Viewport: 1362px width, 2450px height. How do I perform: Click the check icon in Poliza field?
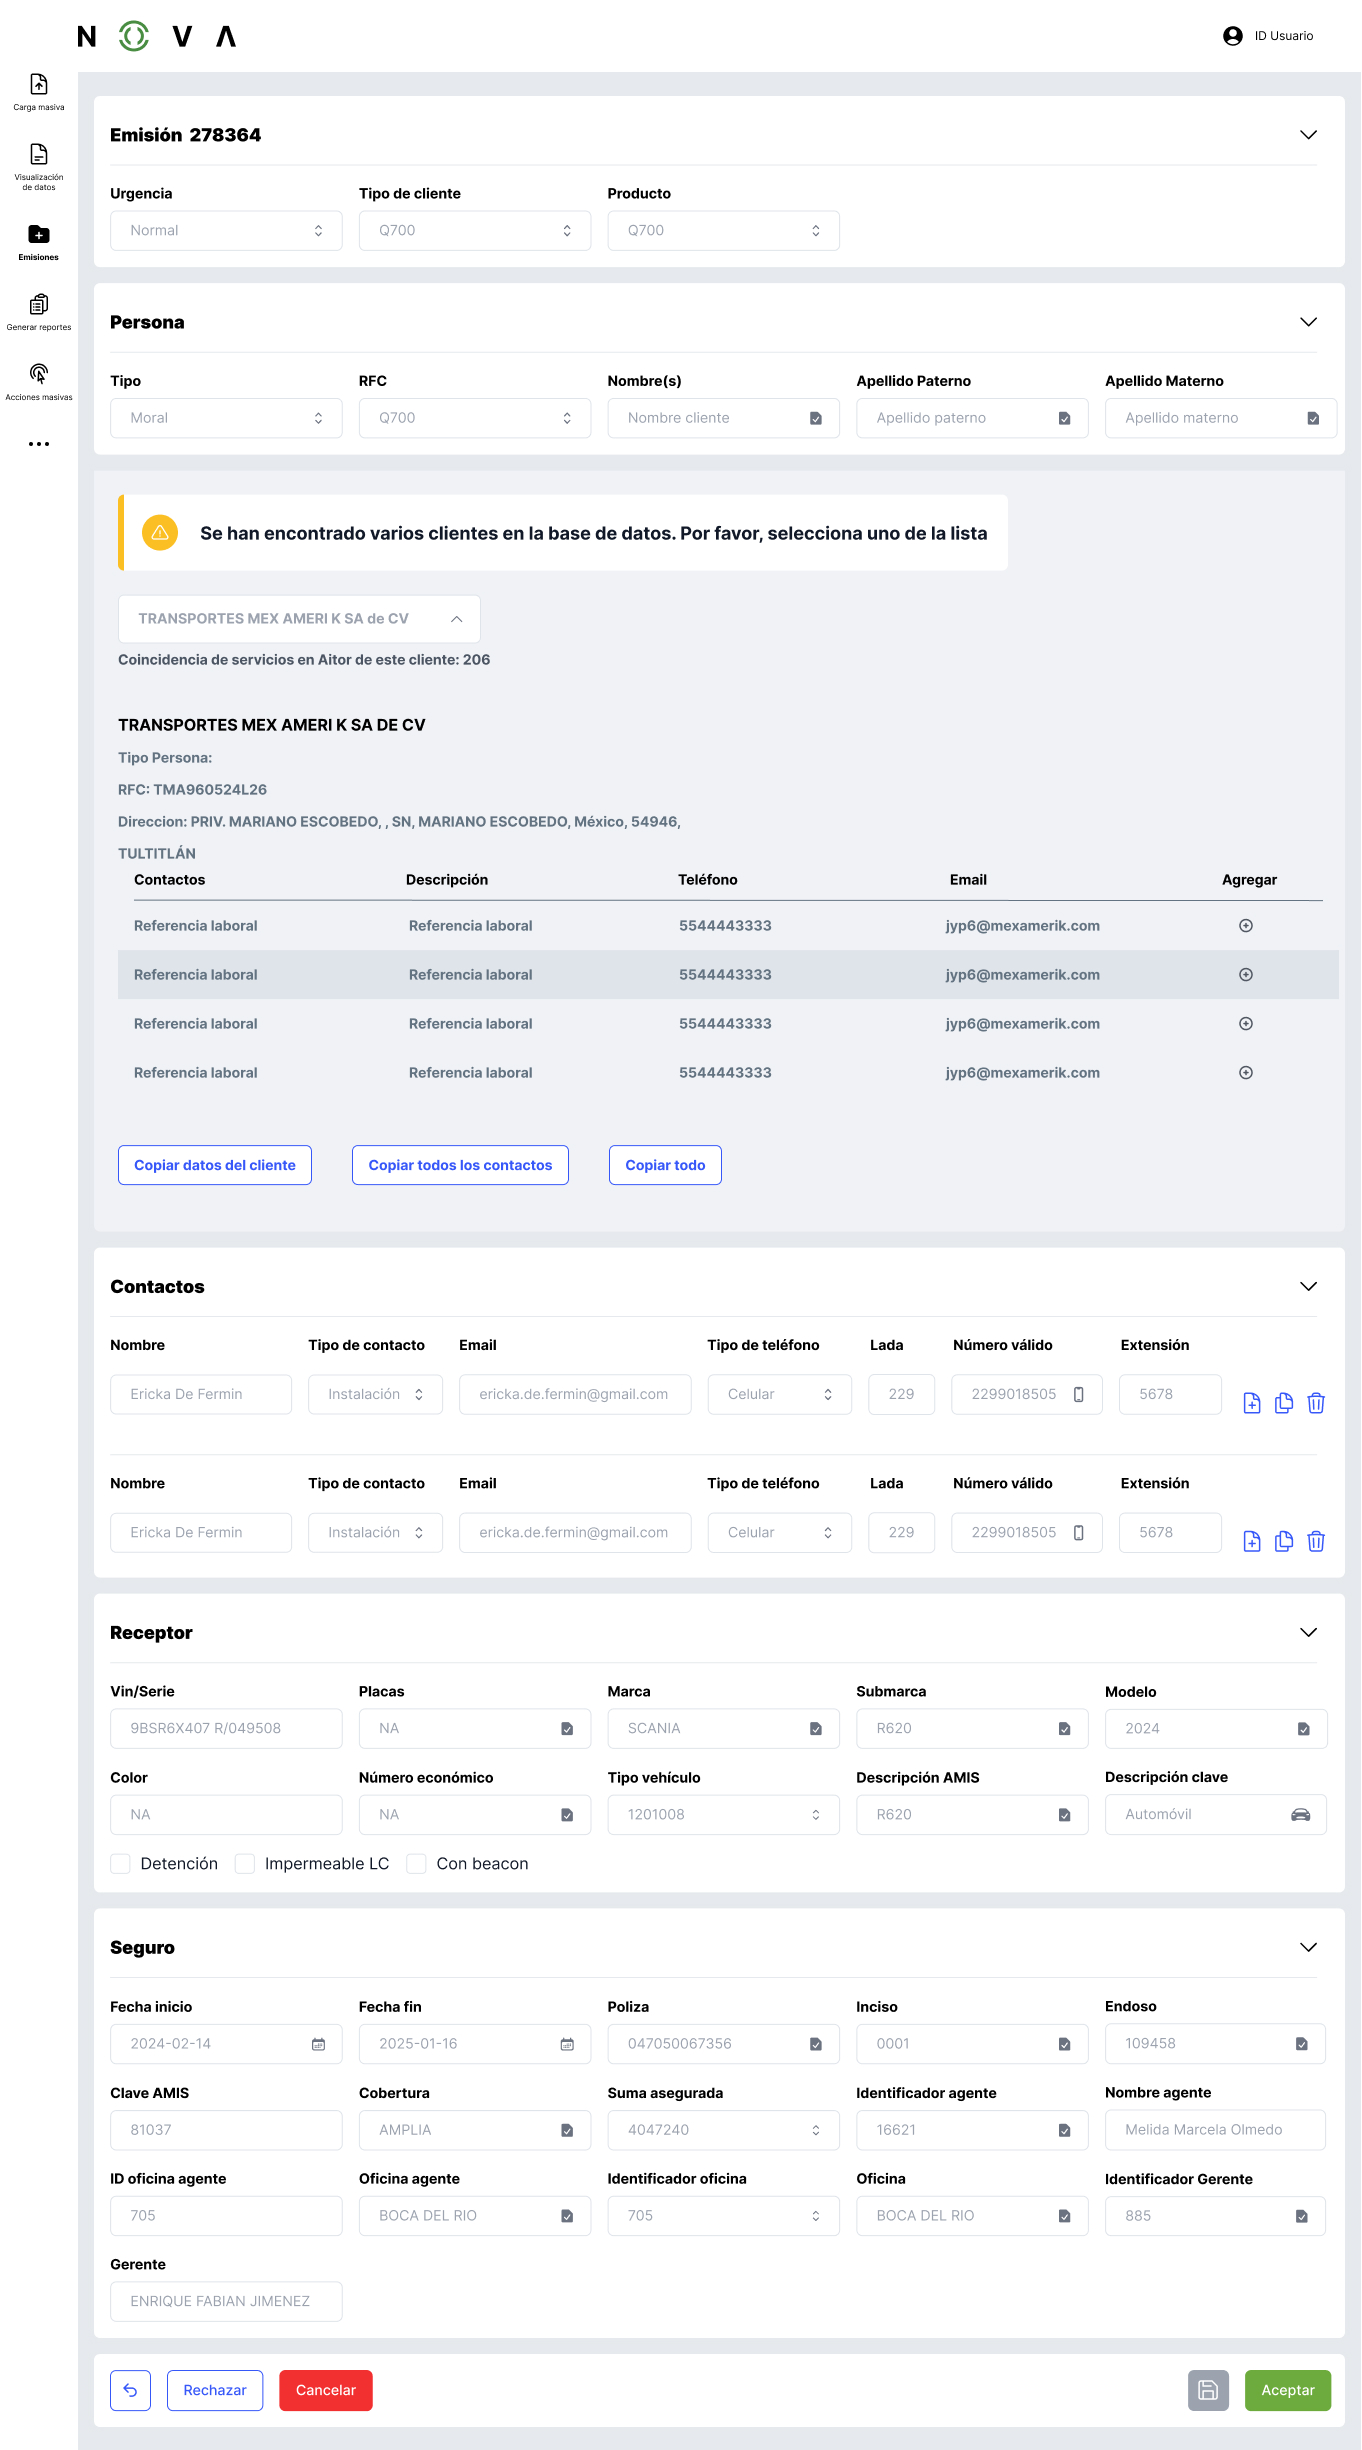[816, 2044]
